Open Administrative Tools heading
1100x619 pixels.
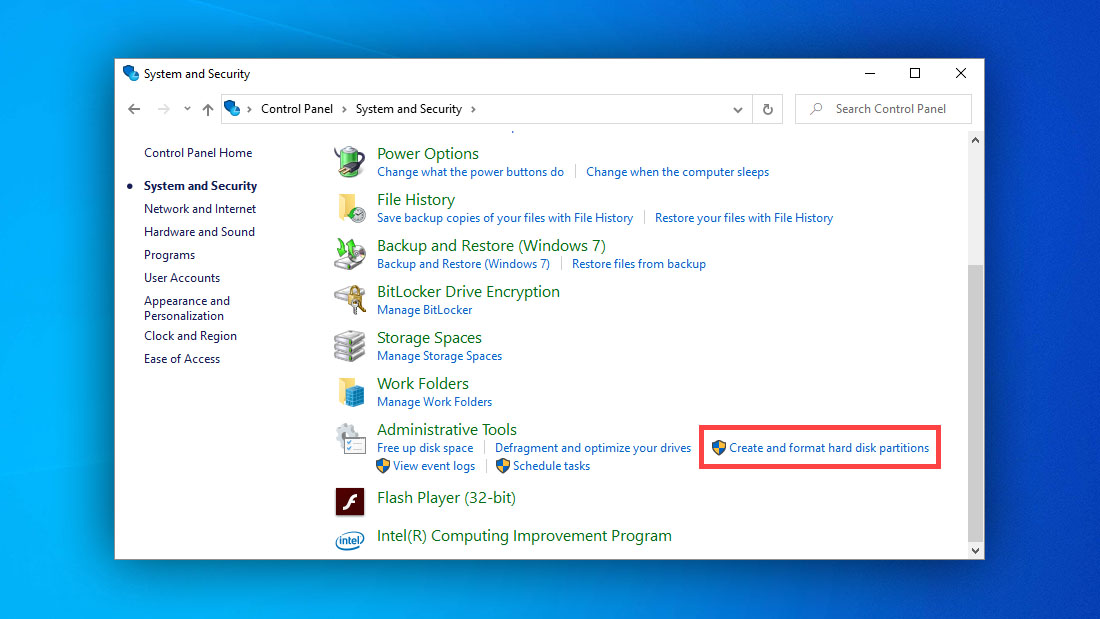coord(447,430)
